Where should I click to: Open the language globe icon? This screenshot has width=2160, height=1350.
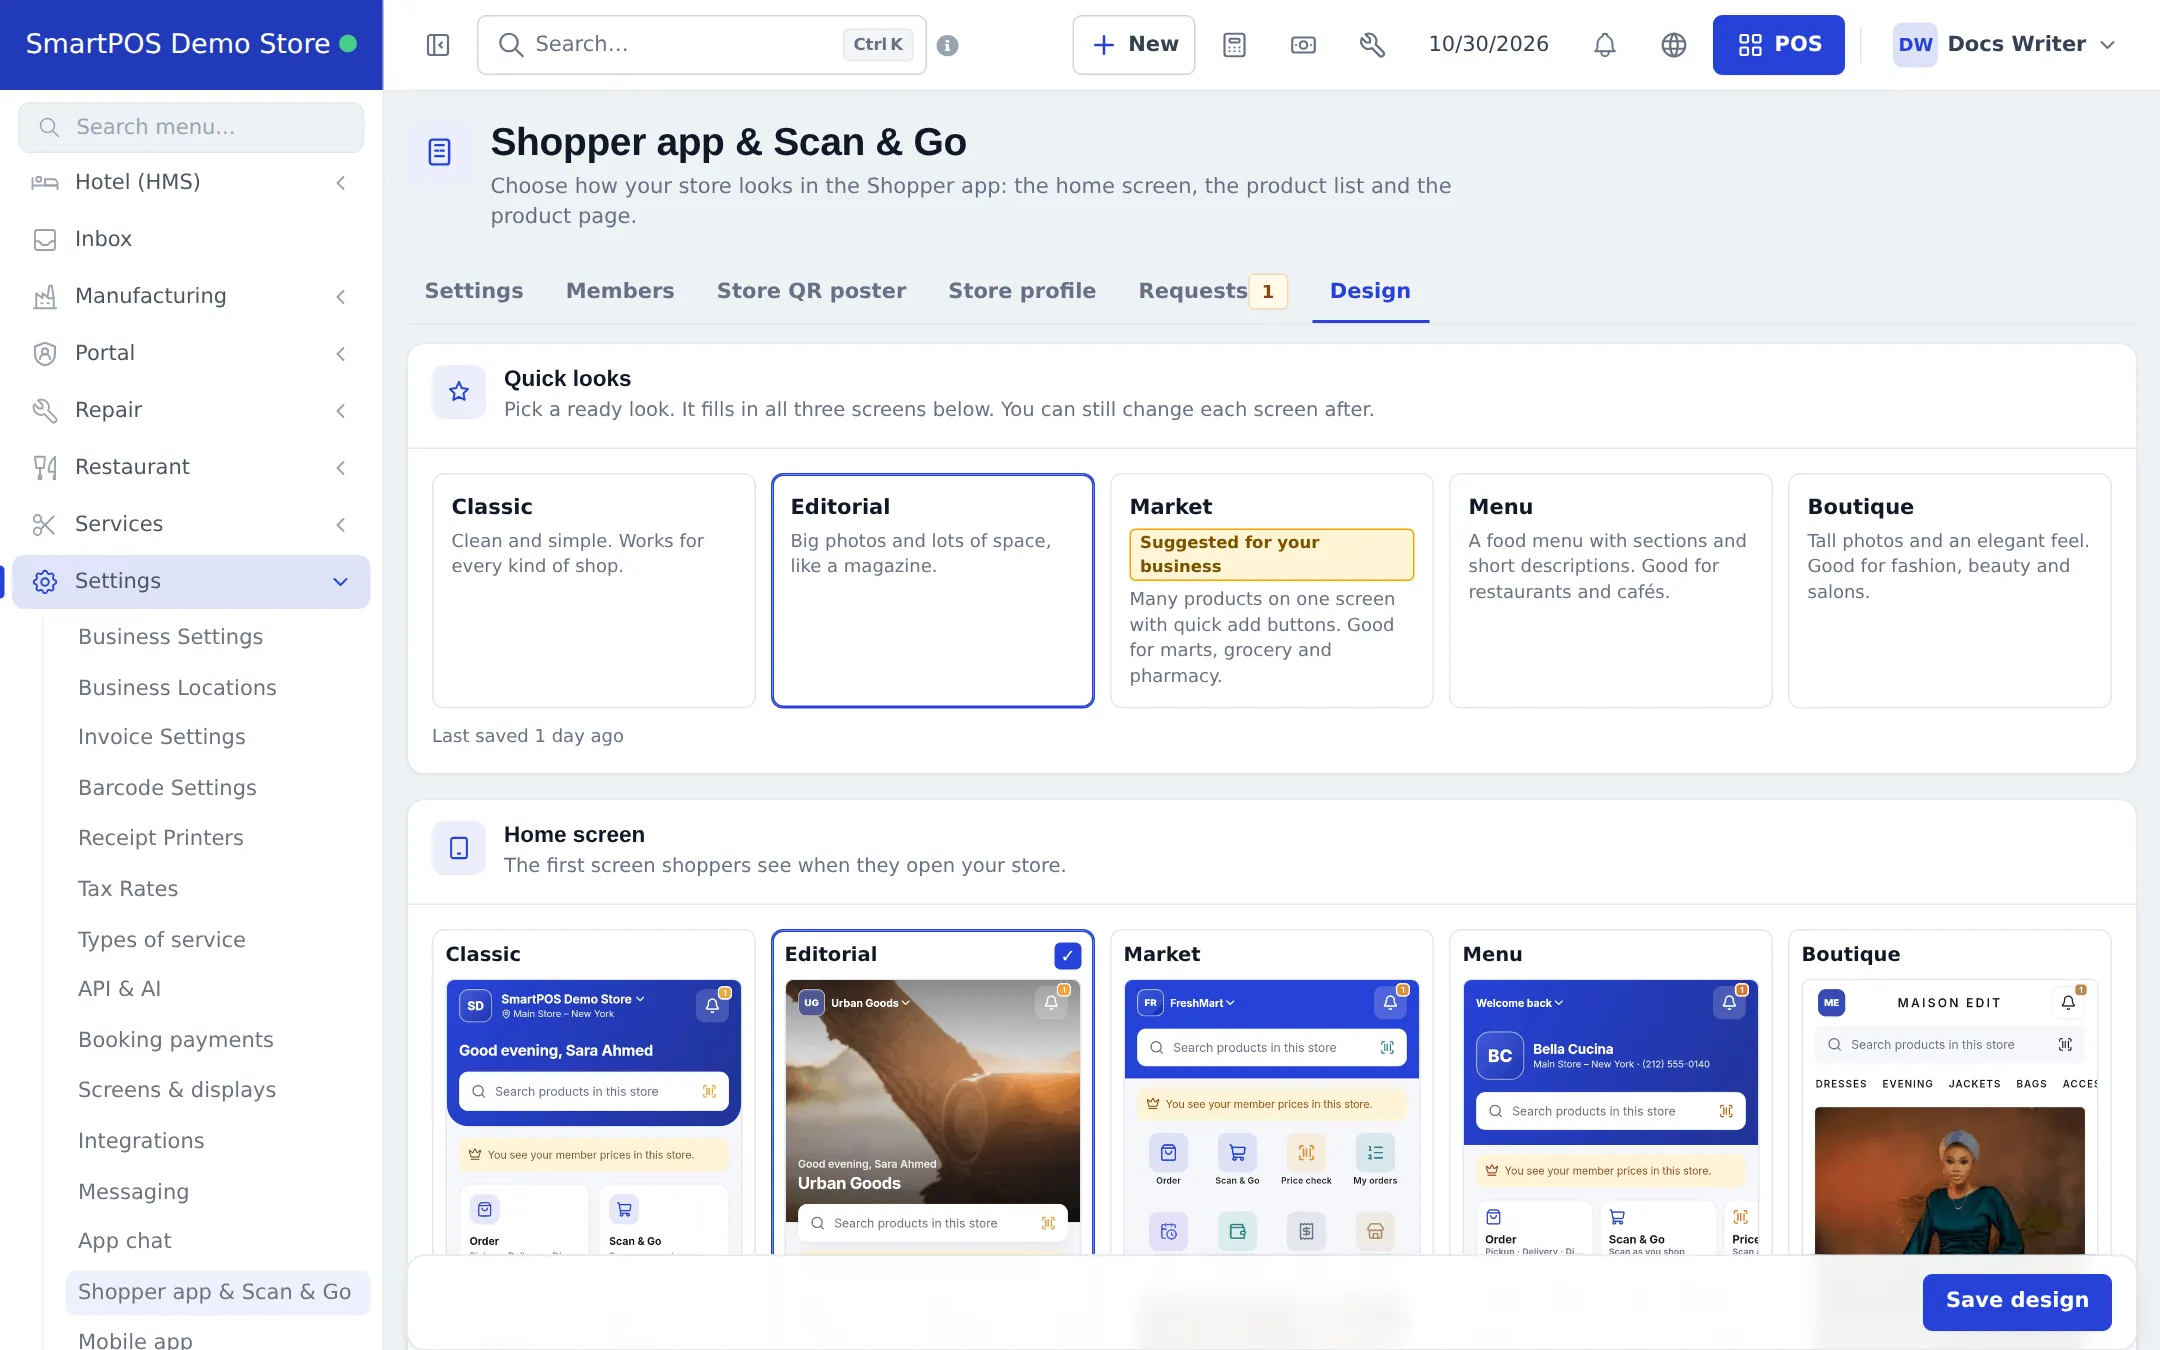point(1674,45)
